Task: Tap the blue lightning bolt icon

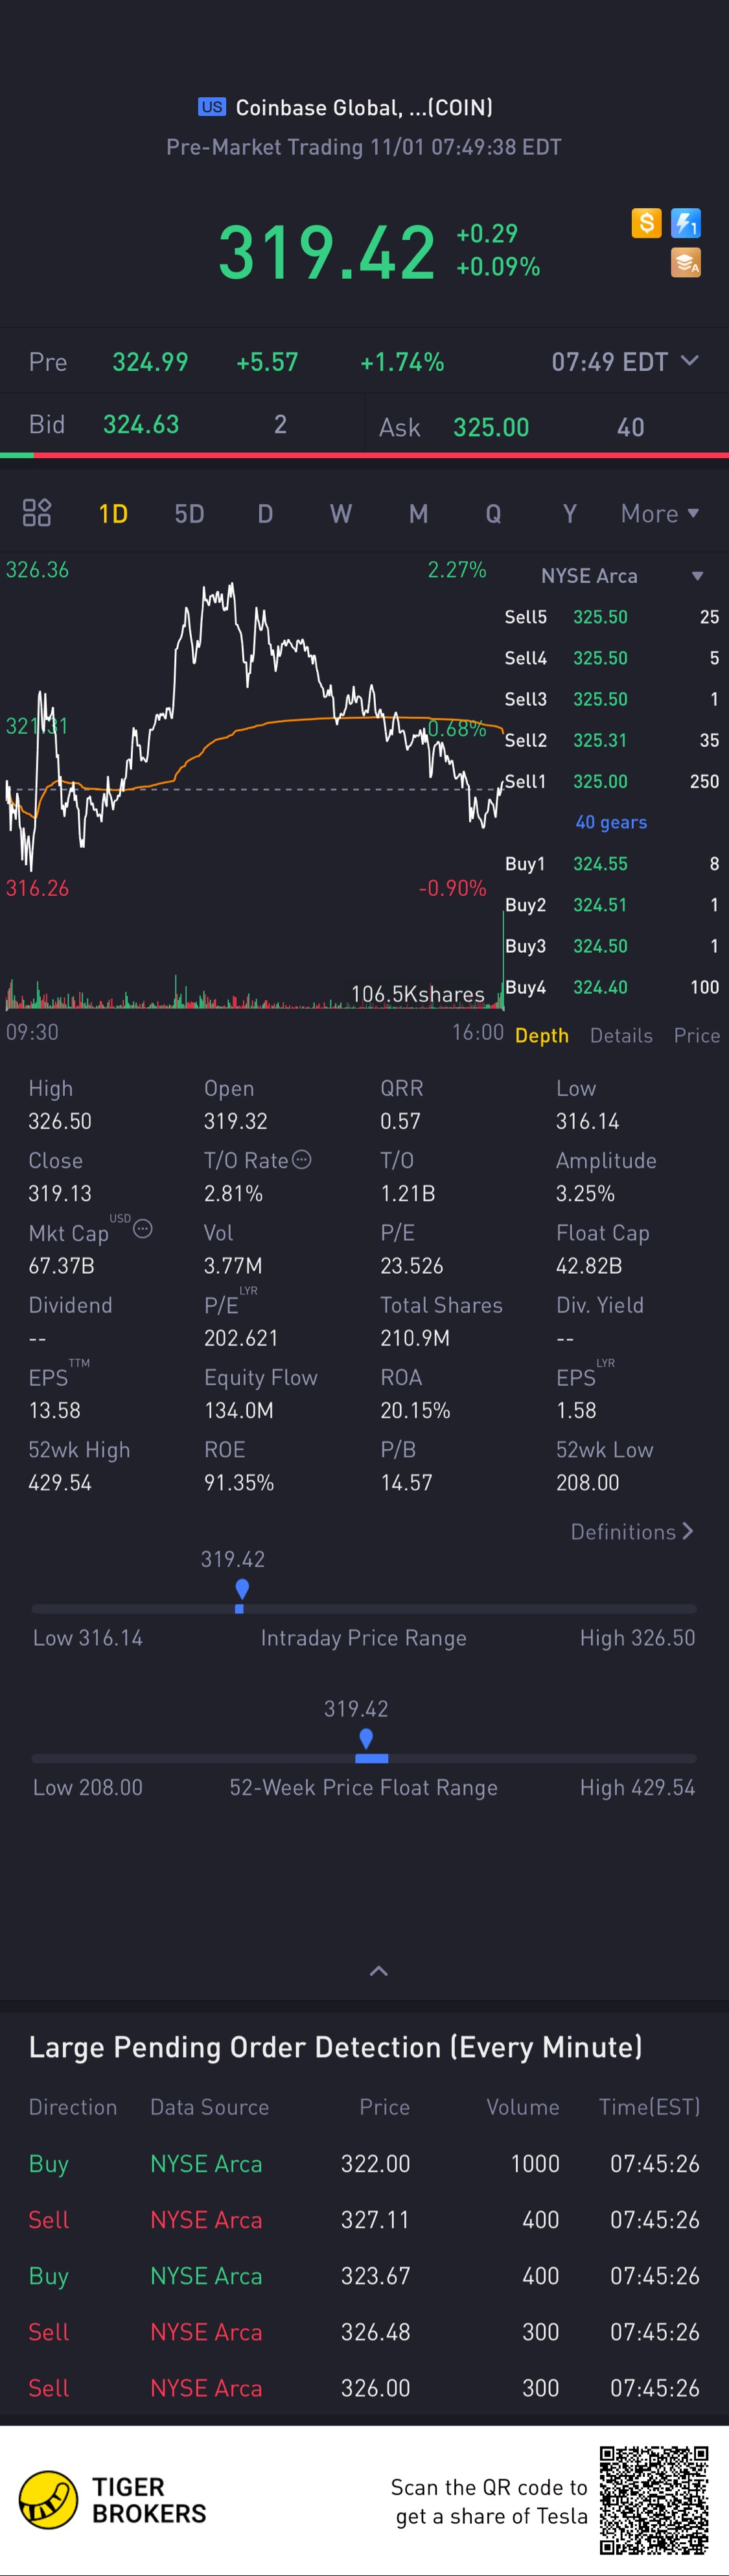Action: click(x=686, y=223)
